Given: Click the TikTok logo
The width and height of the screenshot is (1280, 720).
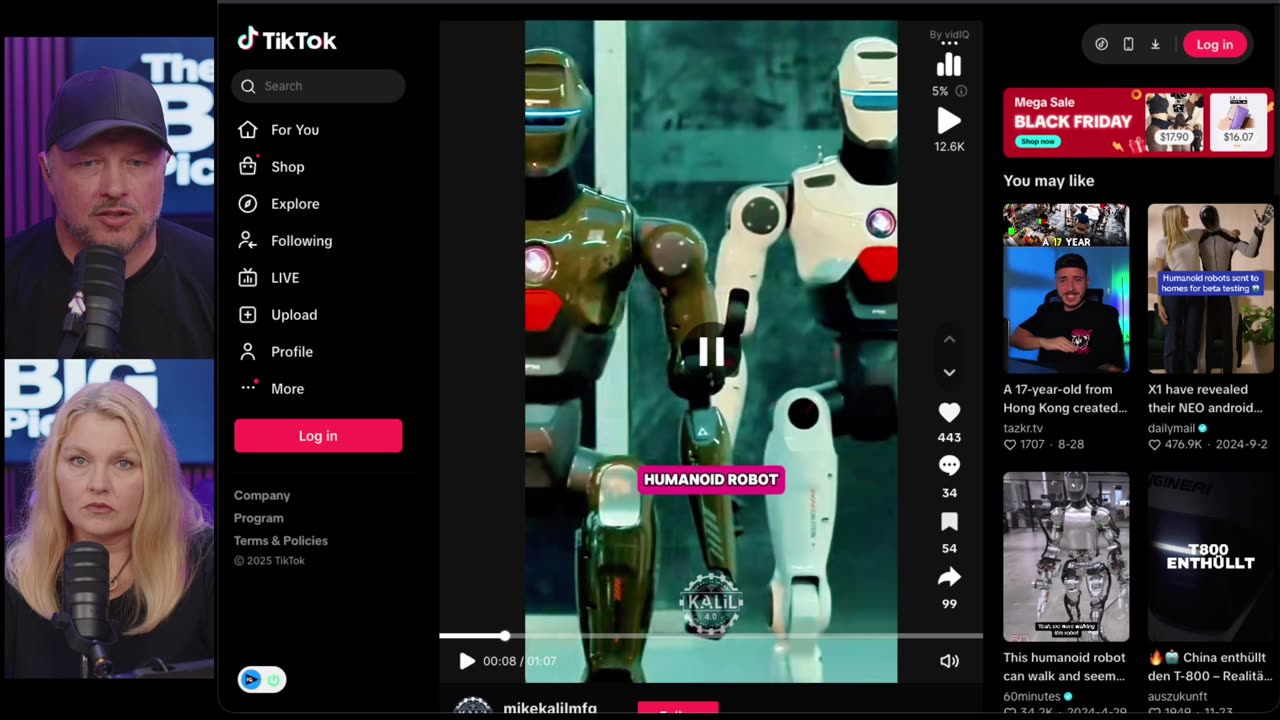Looking at the screenshot, I should tap(287, 40).
